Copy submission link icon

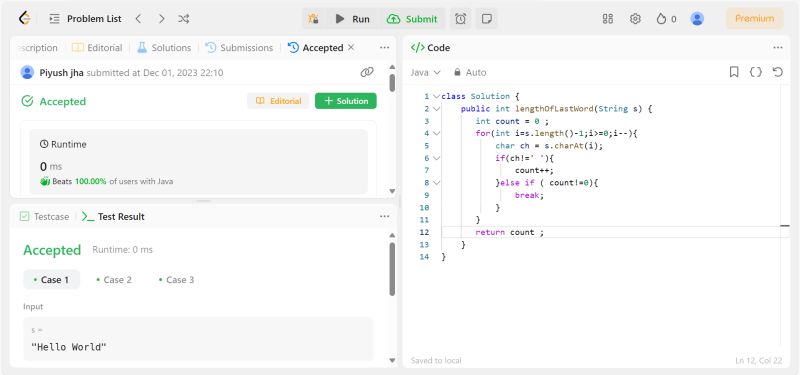click(x=367, y=72)
